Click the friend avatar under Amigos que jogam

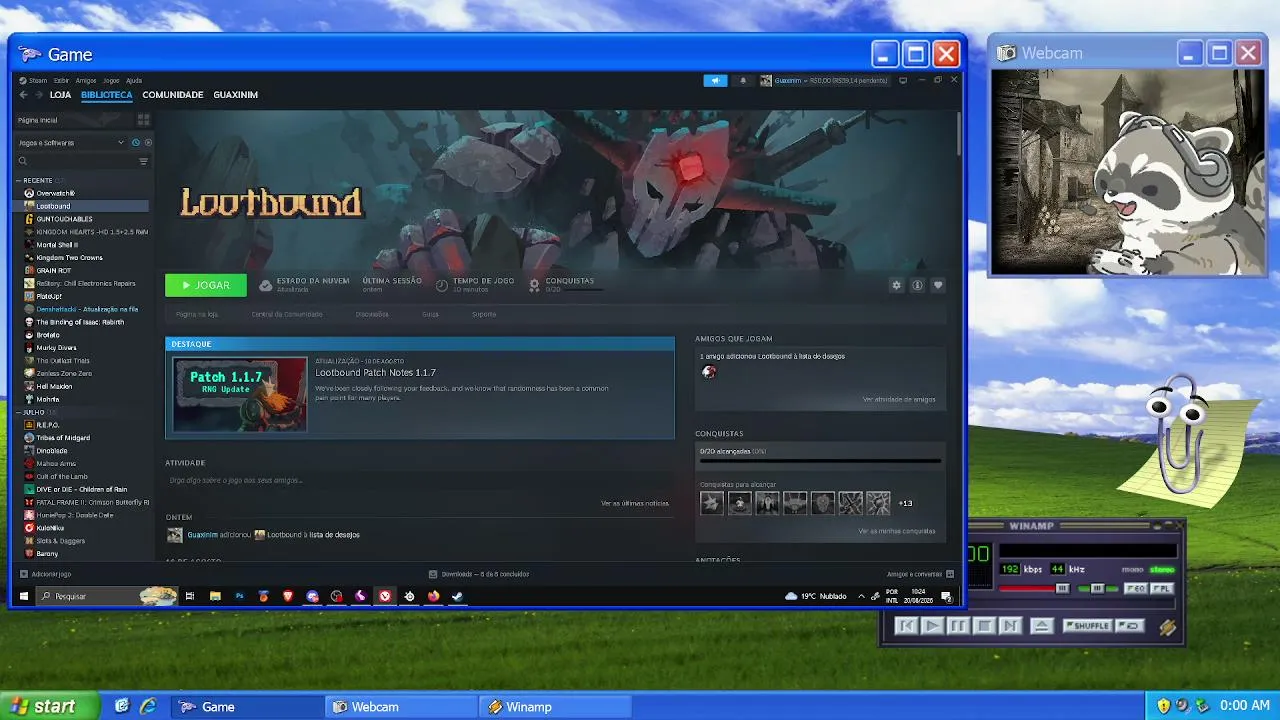pos(709,372)
